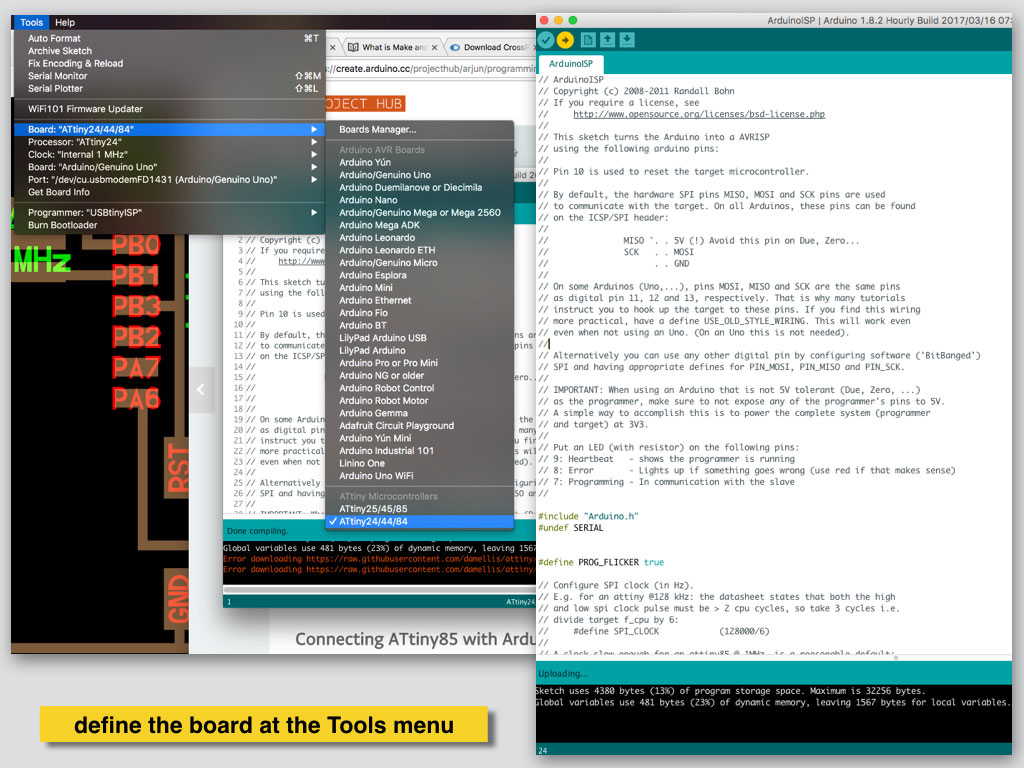Screen dimensions: 1024x768
Task: Expand Processor: "ATtiny24" submenu
Action: (x=168, y=142)
